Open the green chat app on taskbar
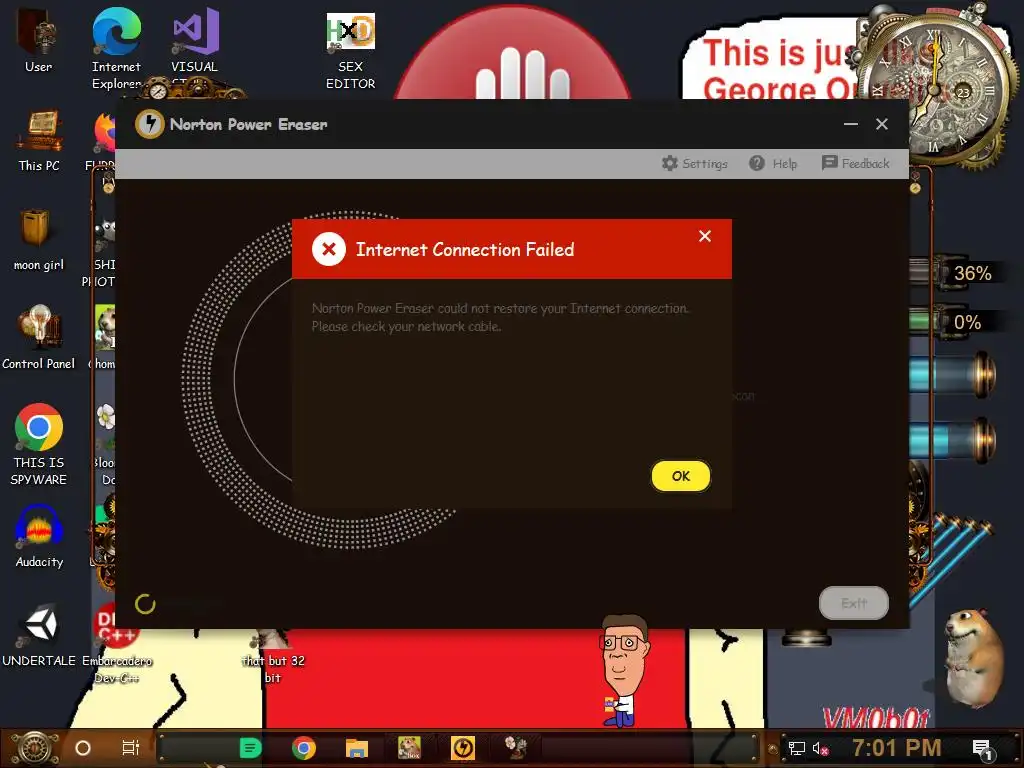Image resolution: width=1024 pixels, height=768 pixels. pyautogui.click(x=250, y=748)
